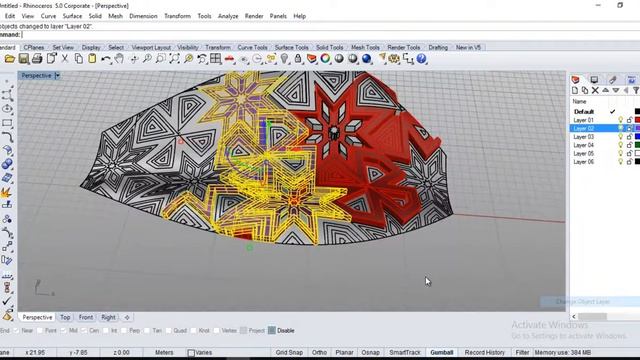Open the Perspective viewport dropdown arrow
Image resolution: width=640 pixels, height=360 pixels.
(57, 76)
